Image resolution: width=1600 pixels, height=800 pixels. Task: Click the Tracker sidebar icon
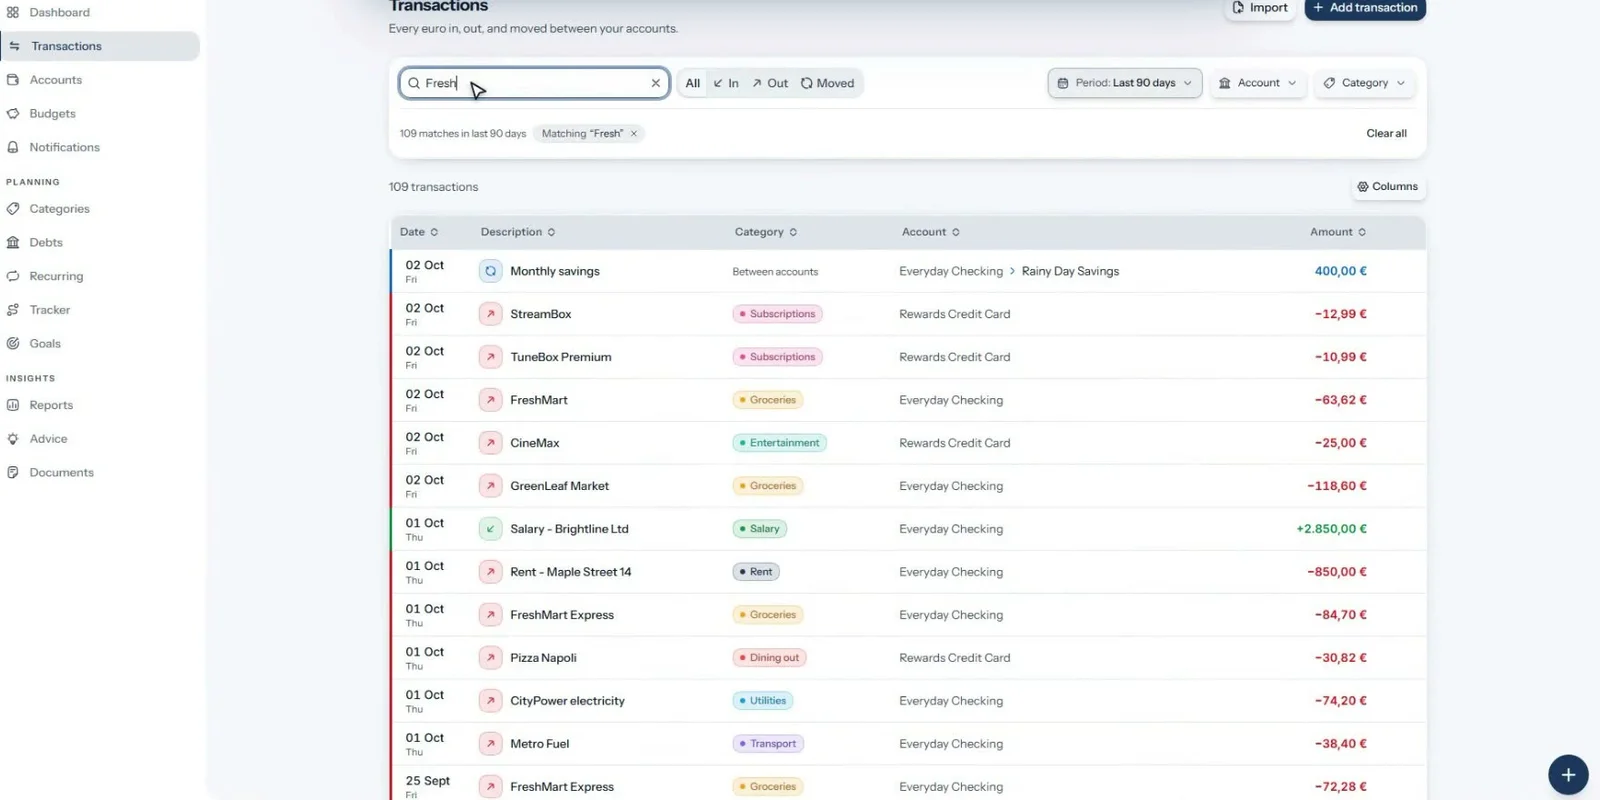(13, 310)
